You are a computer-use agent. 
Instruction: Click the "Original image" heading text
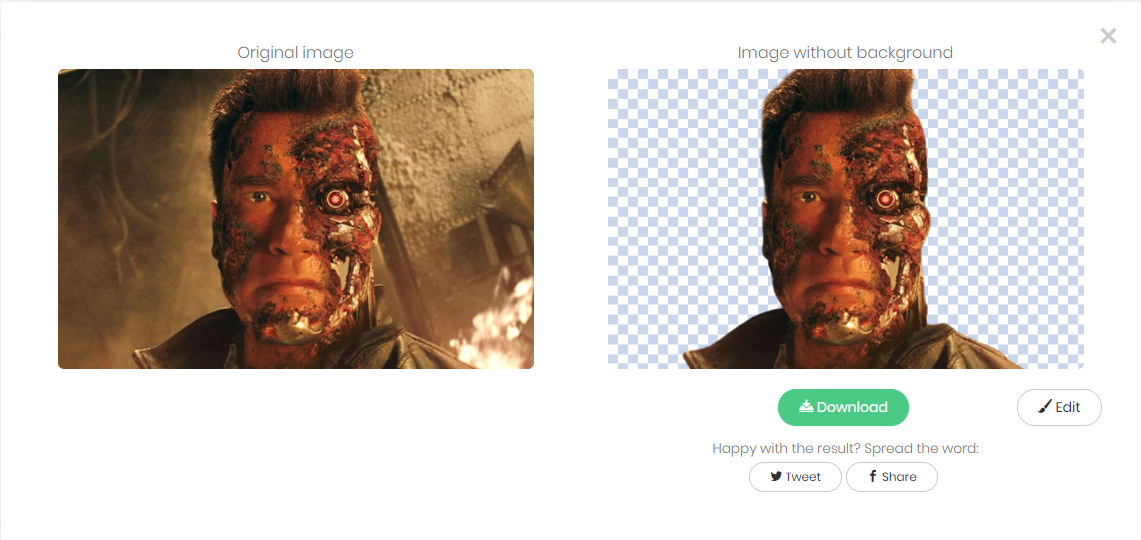(295, 52)
